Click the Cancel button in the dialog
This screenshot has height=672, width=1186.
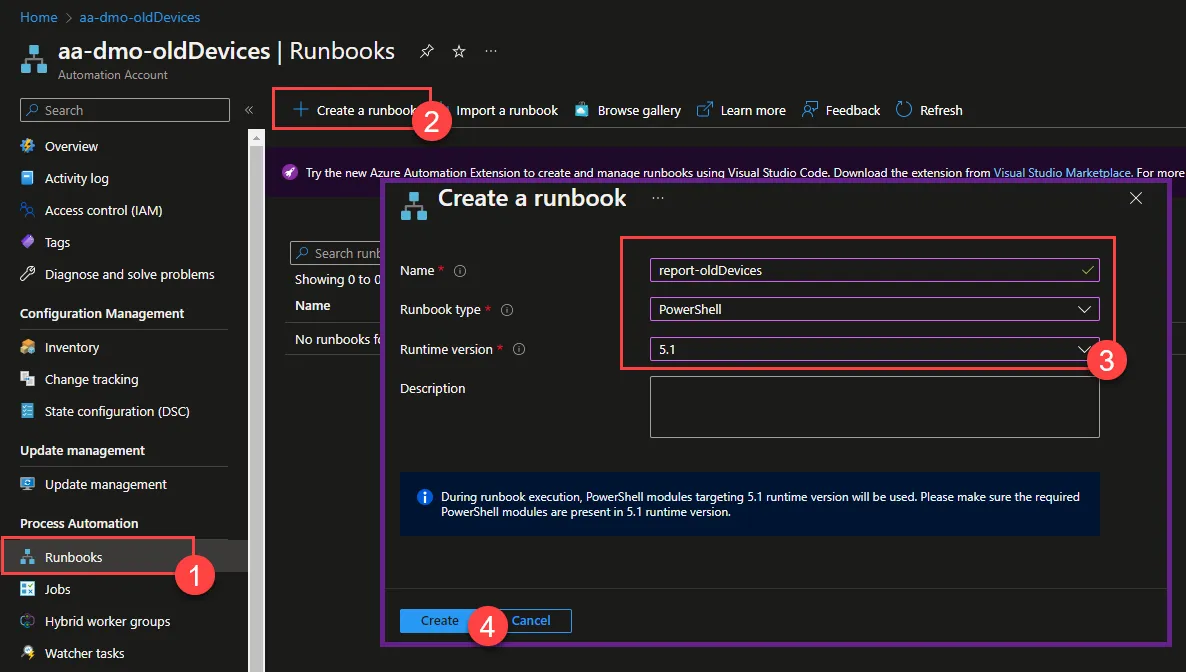click(x=531, y=621)
